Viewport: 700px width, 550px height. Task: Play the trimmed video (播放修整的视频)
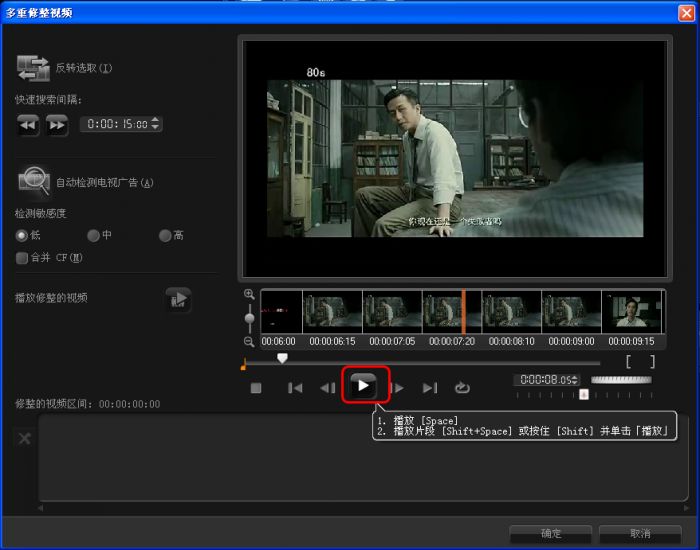pyautogui.click(x=178, y=299)
